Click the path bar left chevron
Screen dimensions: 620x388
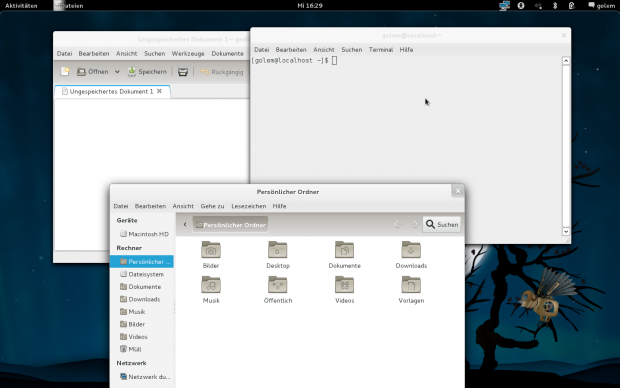(x=185, y=225)
